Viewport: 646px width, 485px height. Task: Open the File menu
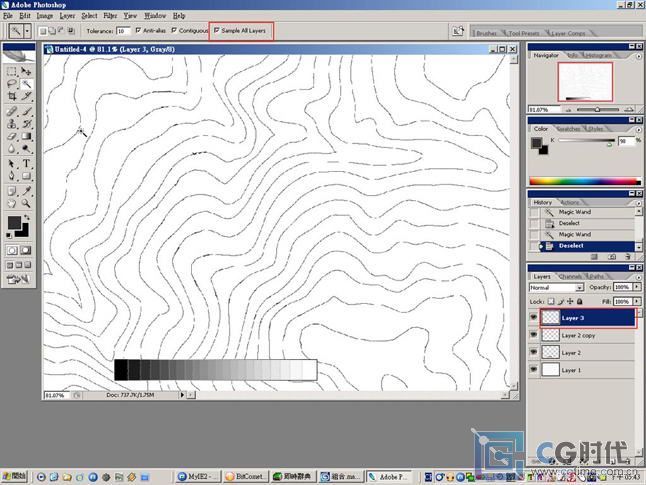pyautogui.click(x=8, y=16)
